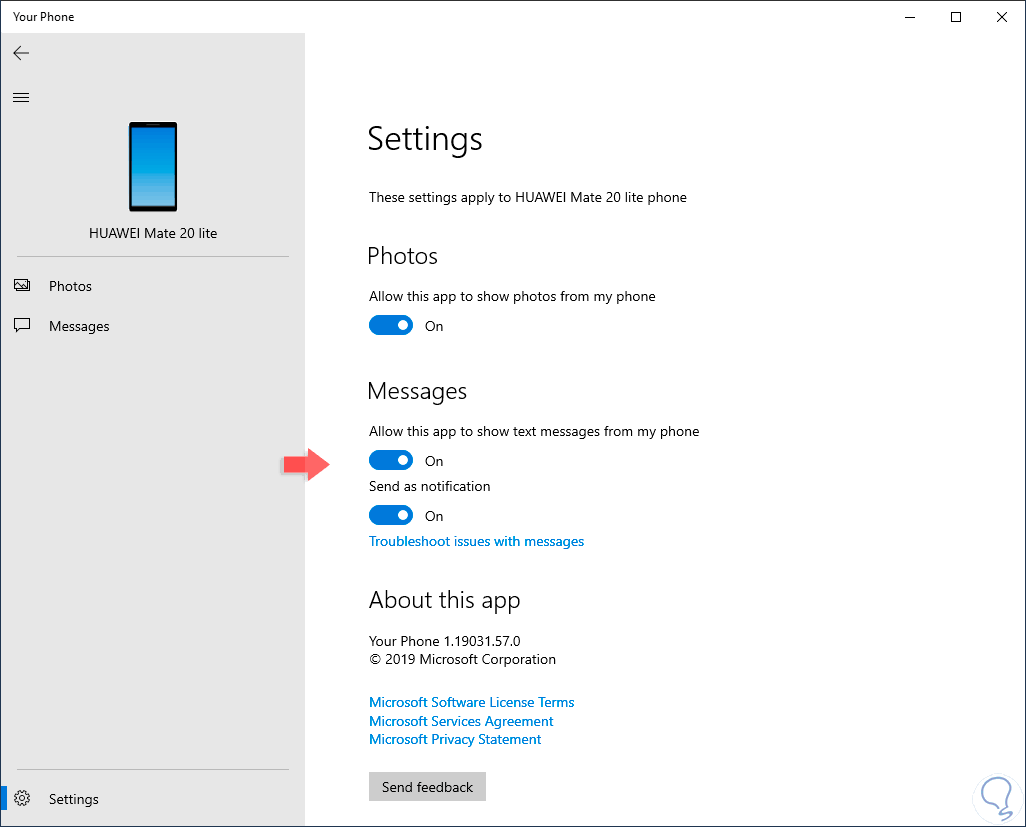Open Photos in the sidebar
The width and height of the screenshot is (1026, 827).
153,286
